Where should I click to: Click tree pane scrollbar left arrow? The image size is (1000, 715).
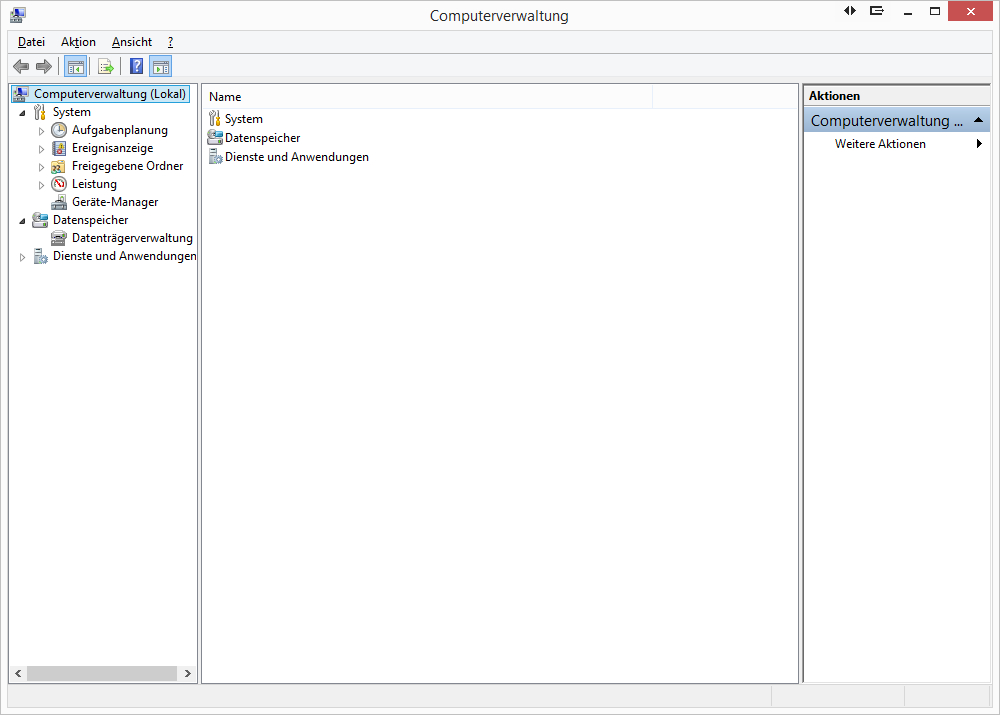[18, 674]
